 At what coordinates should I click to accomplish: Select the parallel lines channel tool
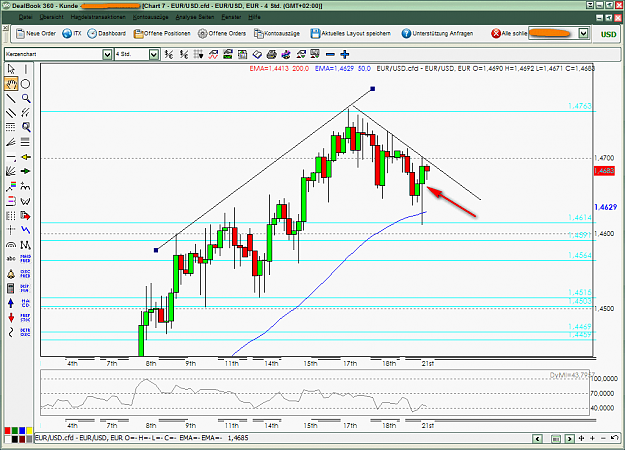point(11,113)
